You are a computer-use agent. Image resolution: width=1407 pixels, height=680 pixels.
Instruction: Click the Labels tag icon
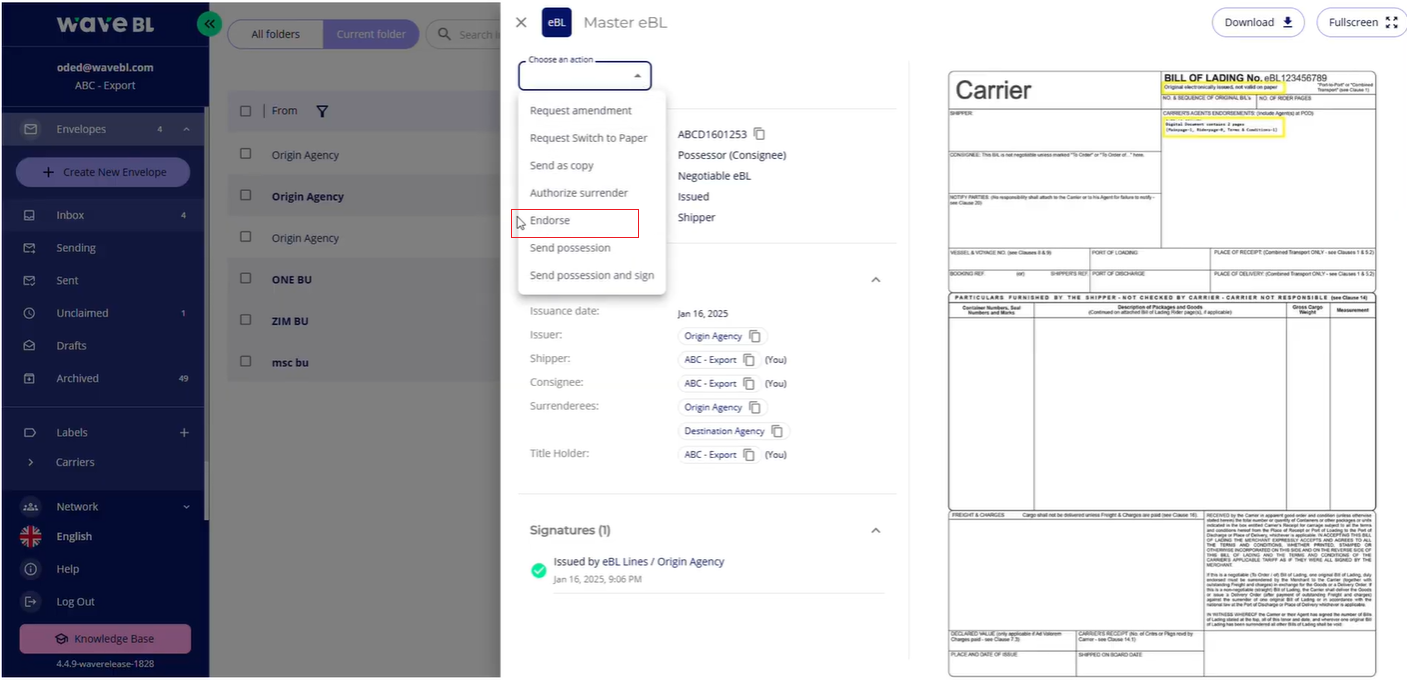tap(30, 433)
